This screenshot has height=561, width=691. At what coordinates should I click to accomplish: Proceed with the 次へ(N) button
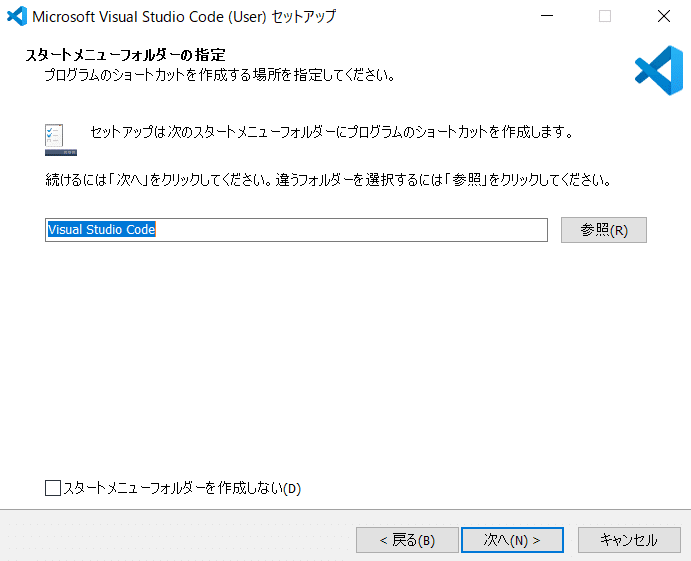pyautogui.click(x=512, y=540)
